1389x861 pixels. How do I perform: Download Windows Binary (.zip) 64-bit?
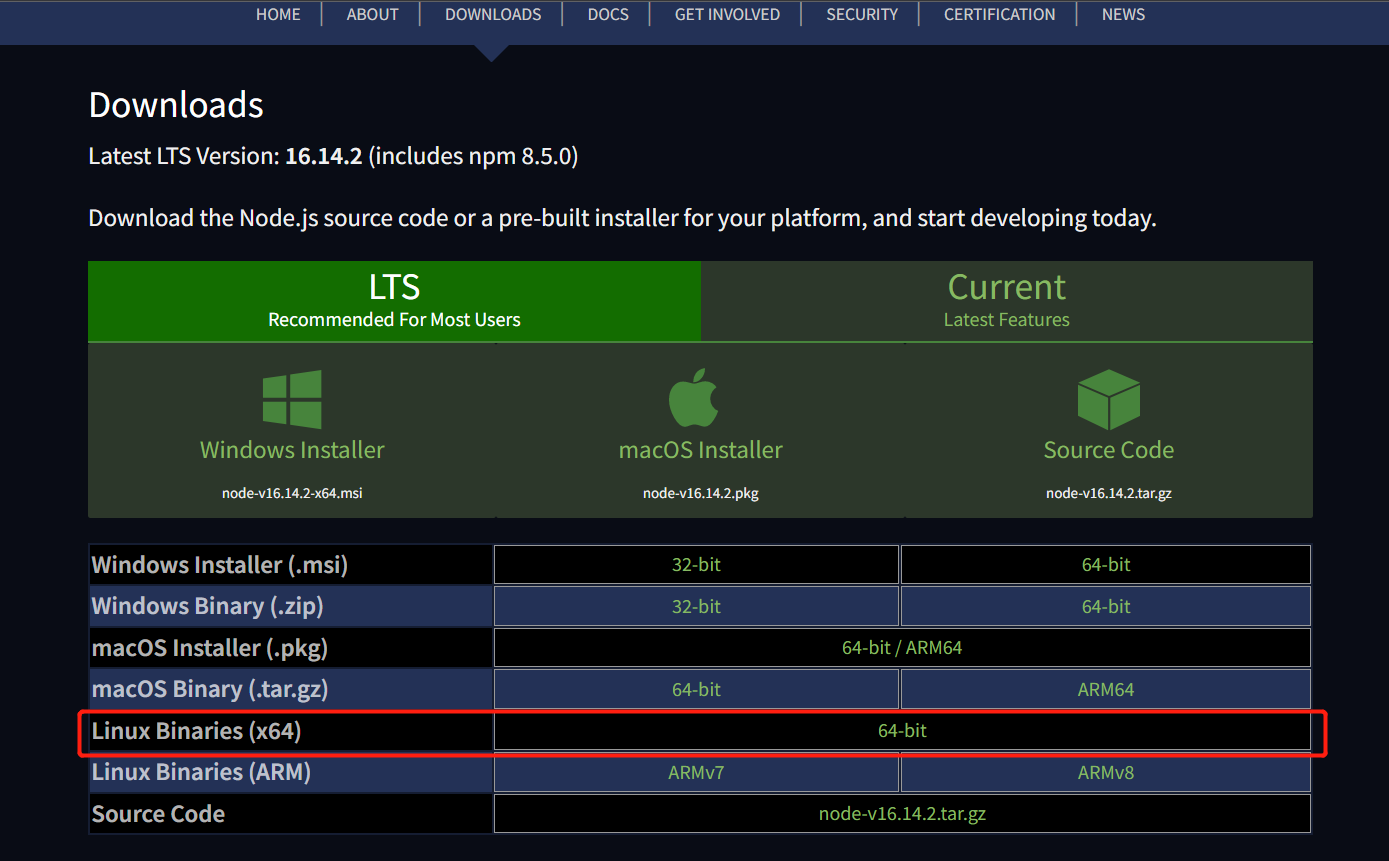click(1106, 606)
